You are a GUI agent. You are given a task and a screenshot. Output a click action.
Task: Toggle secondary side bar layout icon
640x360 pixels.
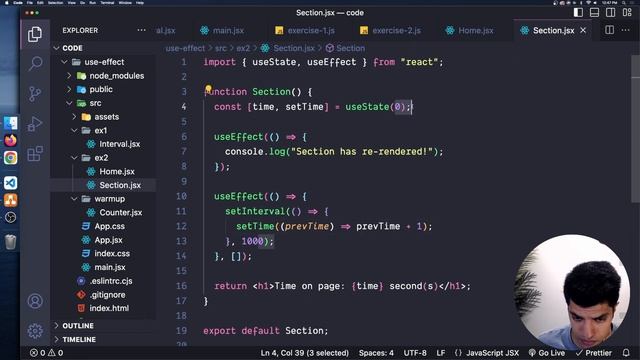tap(611, 13)
